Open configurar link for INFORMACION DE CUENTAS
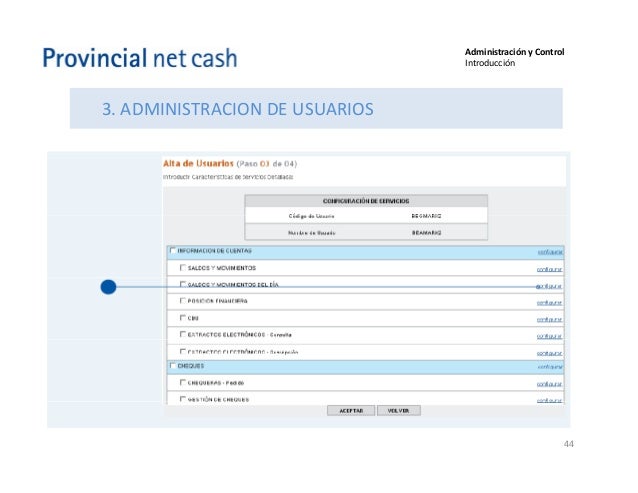 coord(550,252)
